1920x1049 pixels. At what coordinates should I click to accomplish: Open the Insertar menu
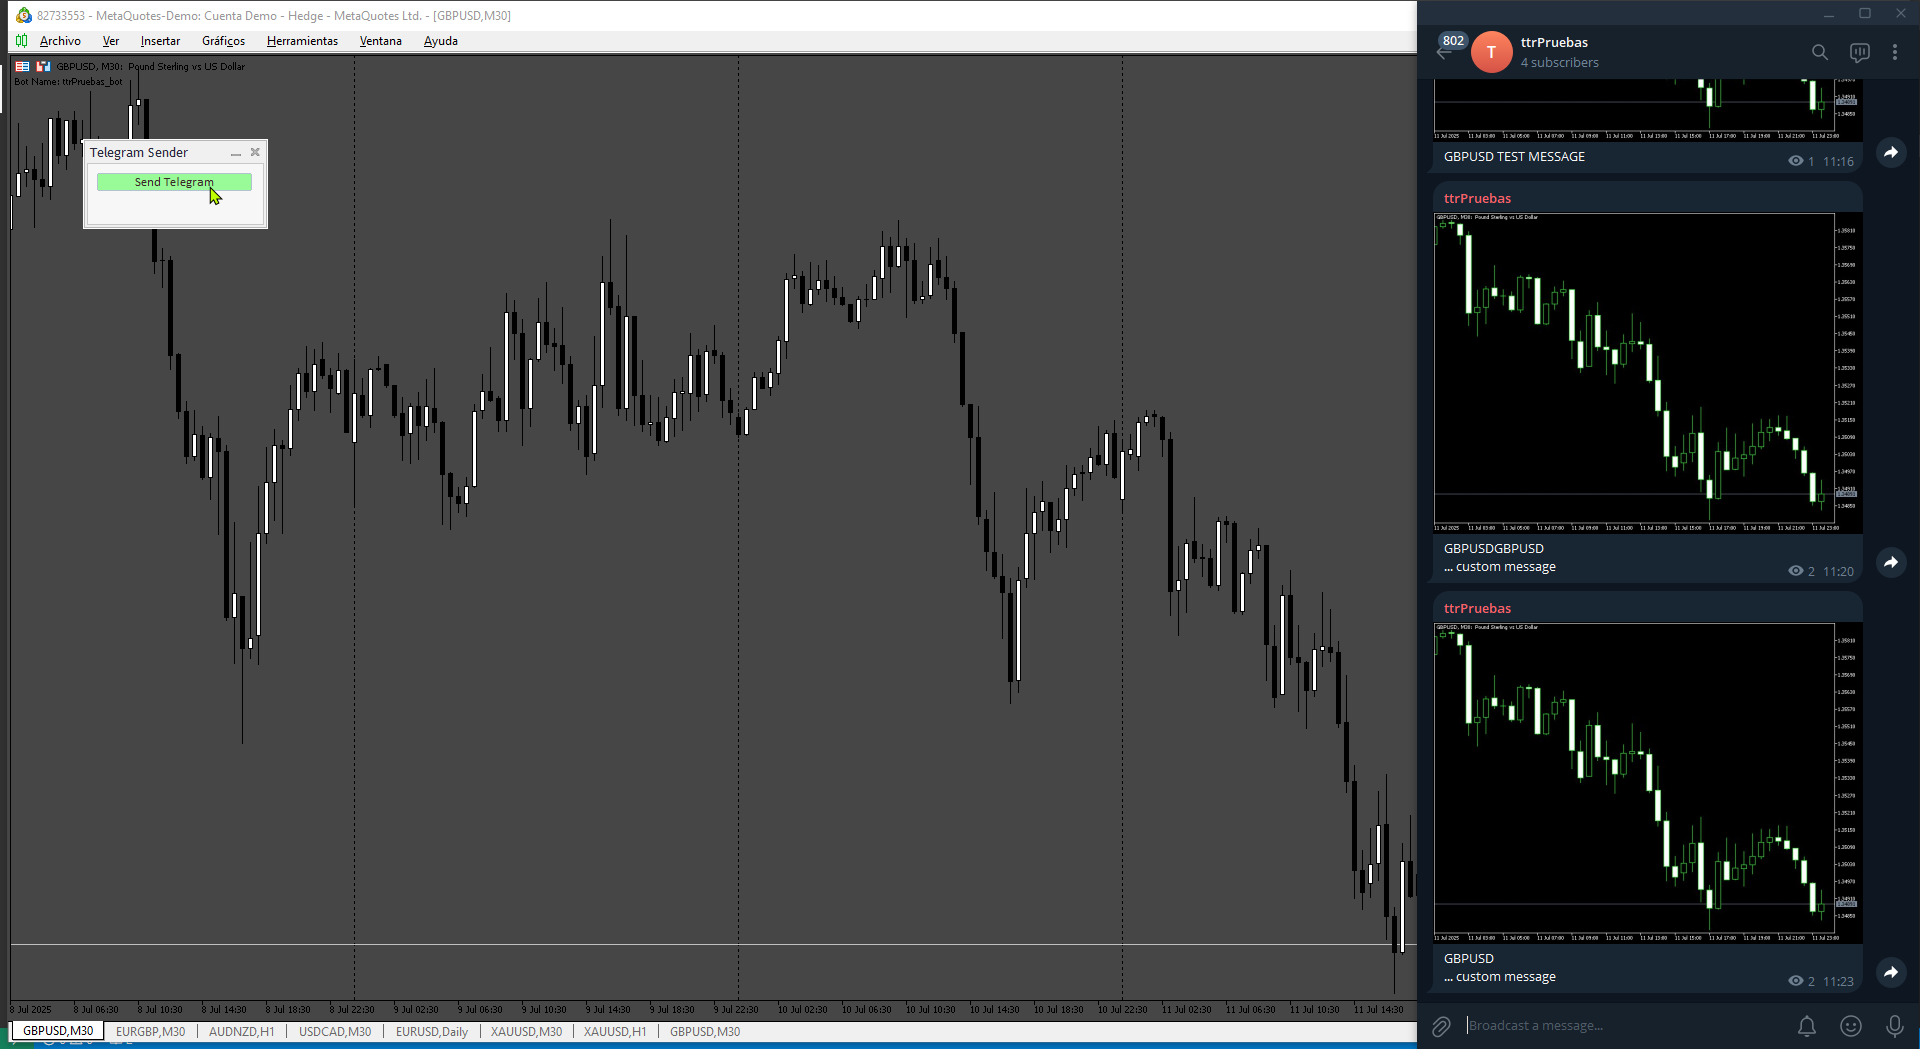[x=160, y=41]
